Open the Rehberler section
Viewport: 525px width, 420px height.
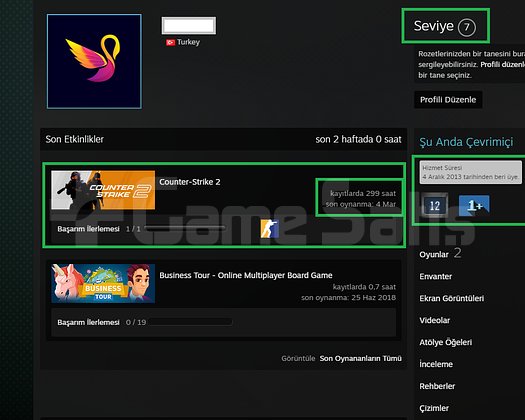pos(437,386)
